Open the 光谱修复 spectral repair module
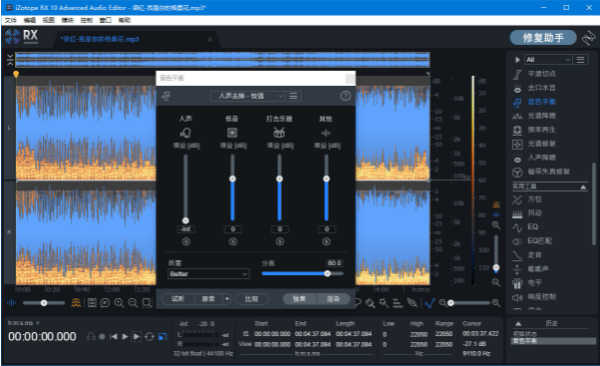The image size is (600, 366). point(541,144)
